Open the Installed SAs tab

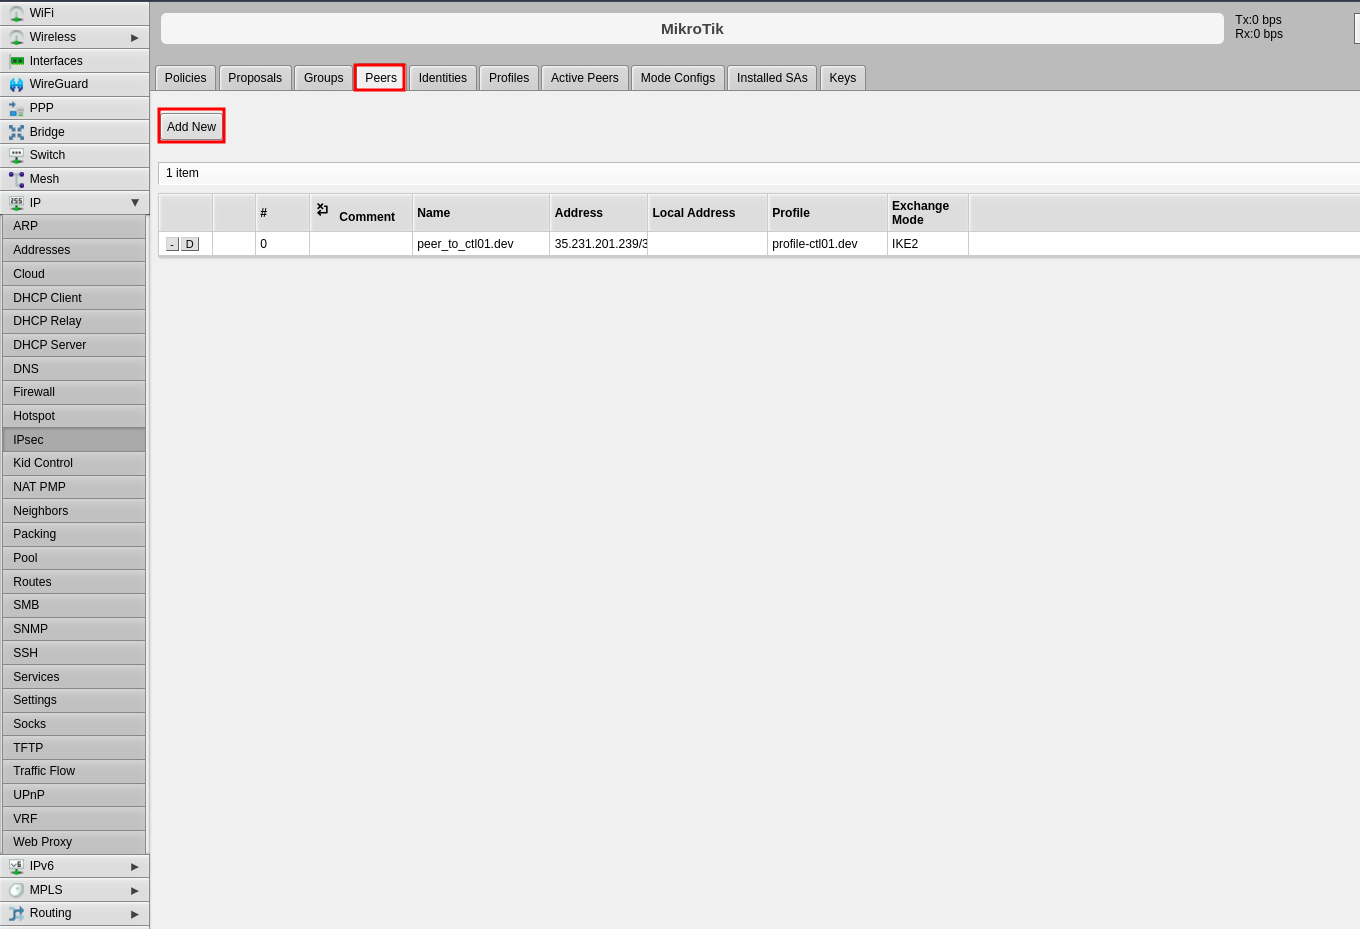pyautogui.click(x=772, y=78)
